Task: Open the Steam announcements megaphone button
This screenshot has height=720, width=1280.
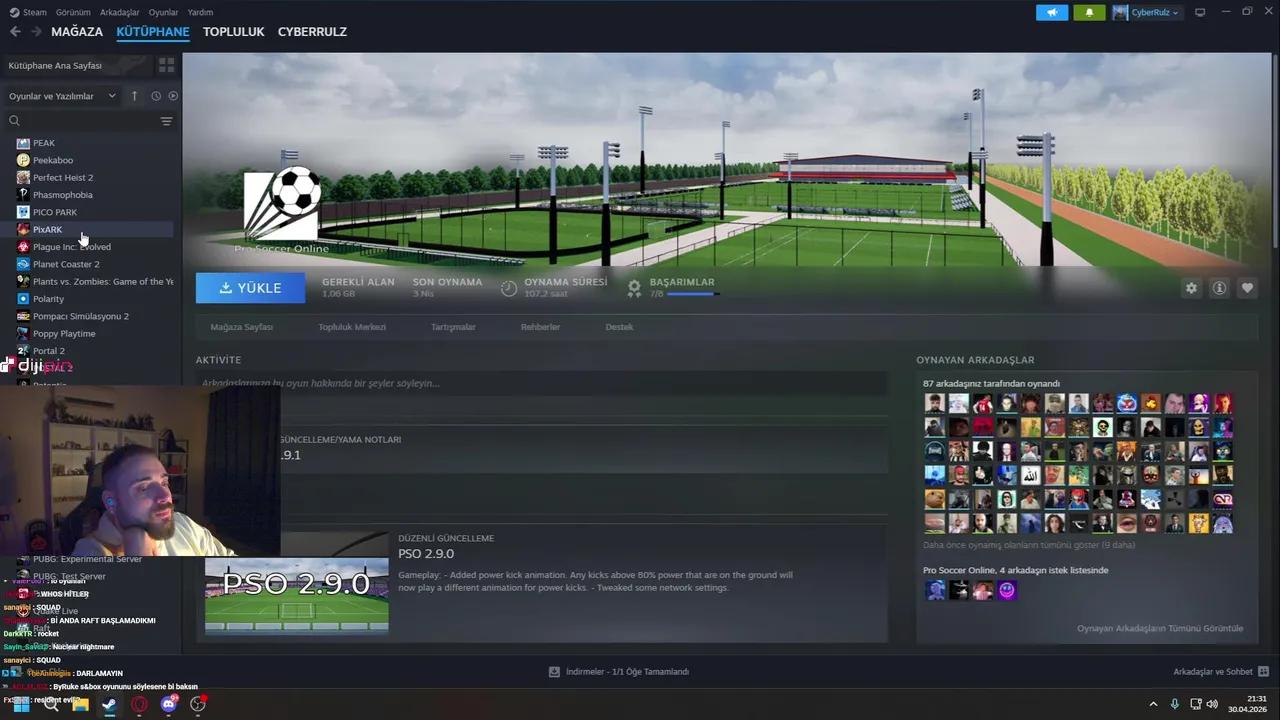Action: (x=1052, y=12)
